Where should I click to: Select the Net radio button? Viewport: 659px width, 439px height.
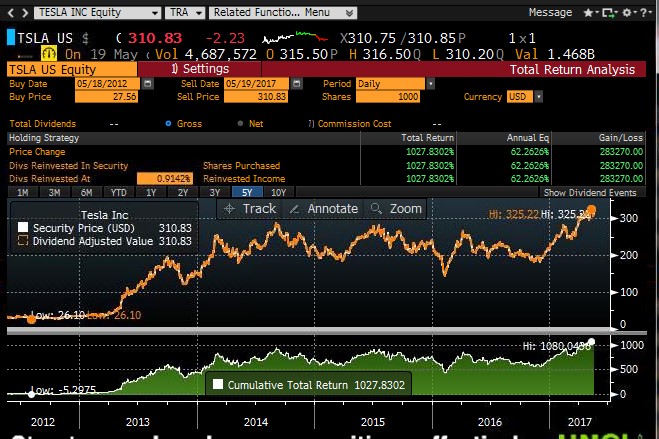pos(241,123)
